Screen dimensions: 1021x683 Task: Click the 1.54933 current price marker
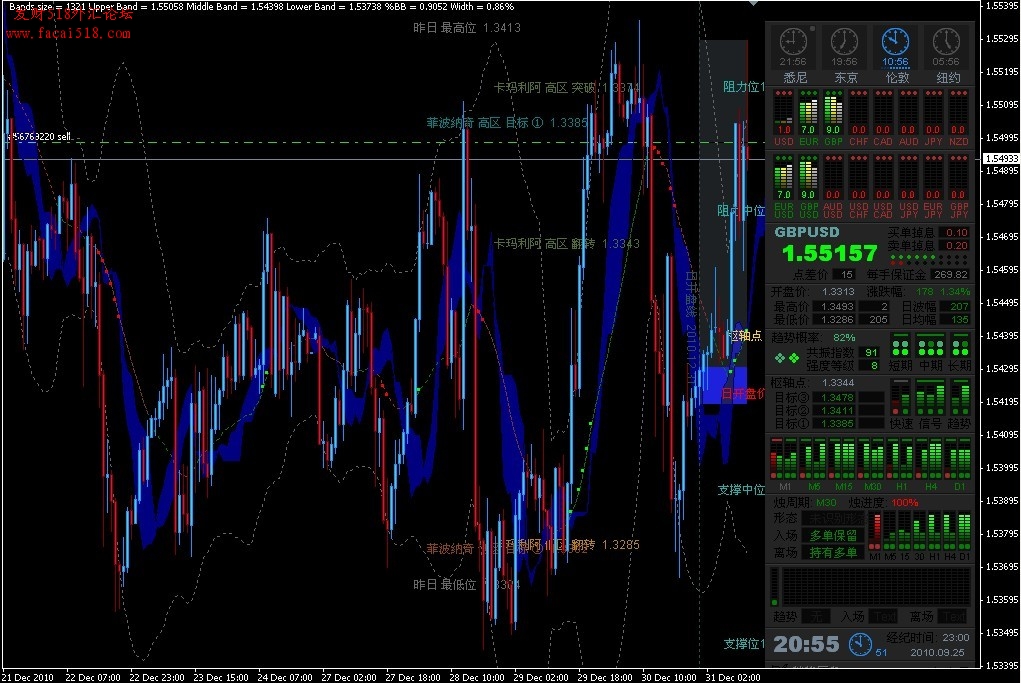[x=1001, y=158]
